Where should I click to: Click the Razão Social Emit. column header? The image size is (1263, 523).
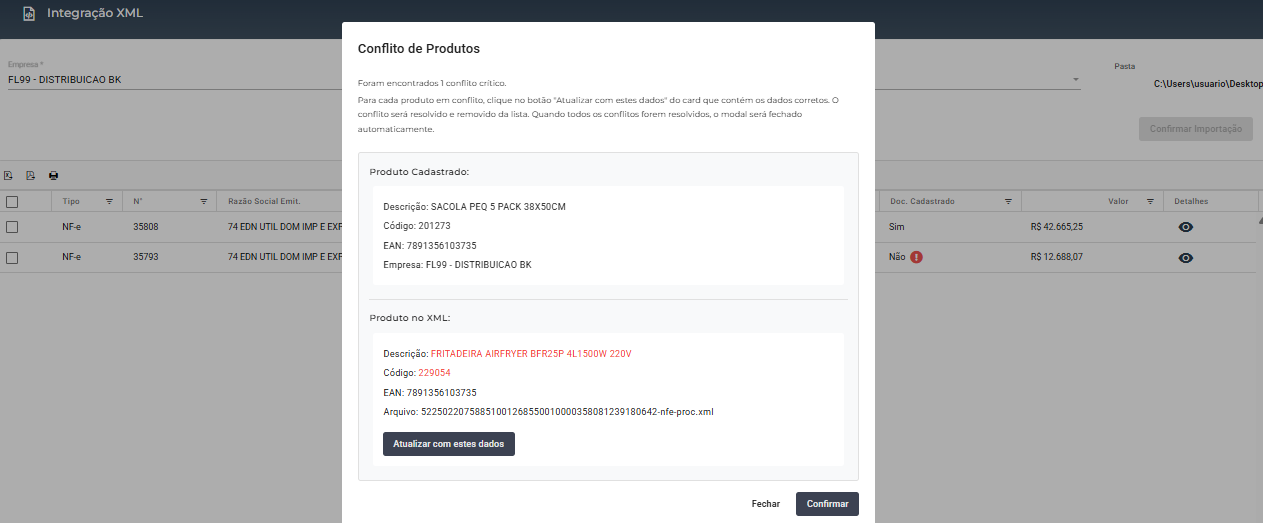click(264, 201)
